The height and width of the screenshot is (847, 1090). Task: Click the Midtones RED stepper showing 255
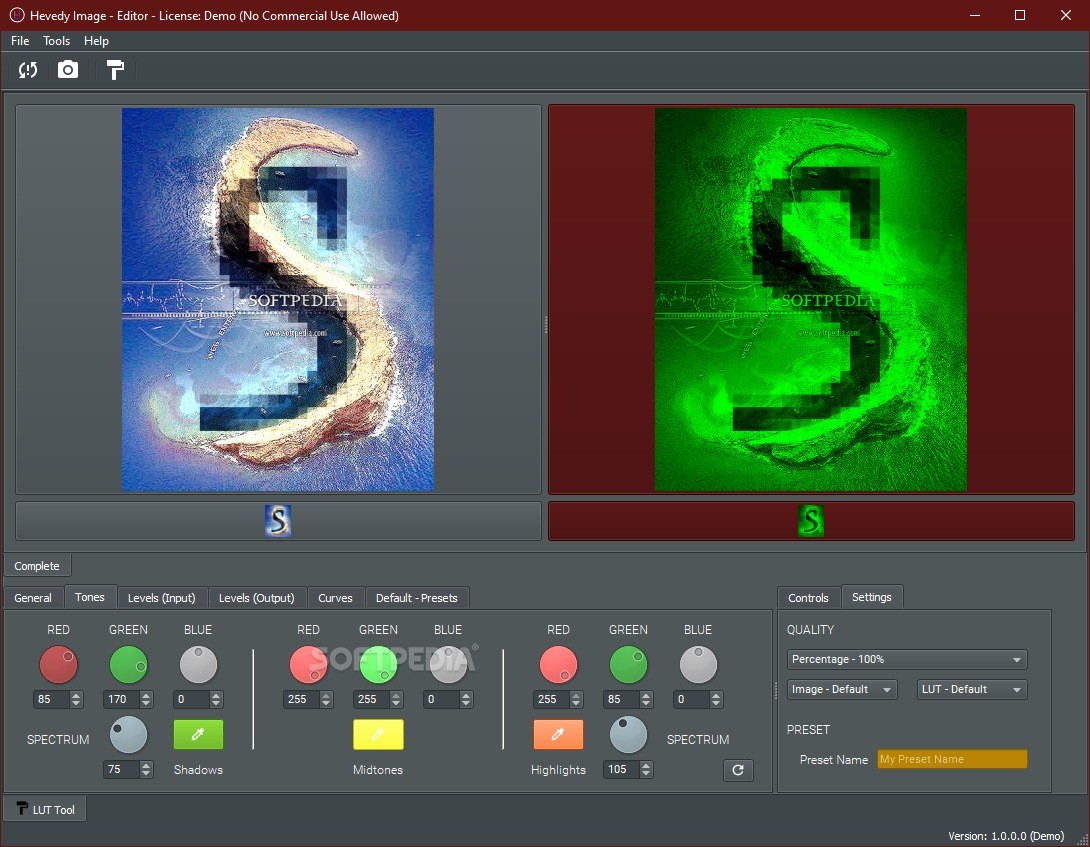309,700
